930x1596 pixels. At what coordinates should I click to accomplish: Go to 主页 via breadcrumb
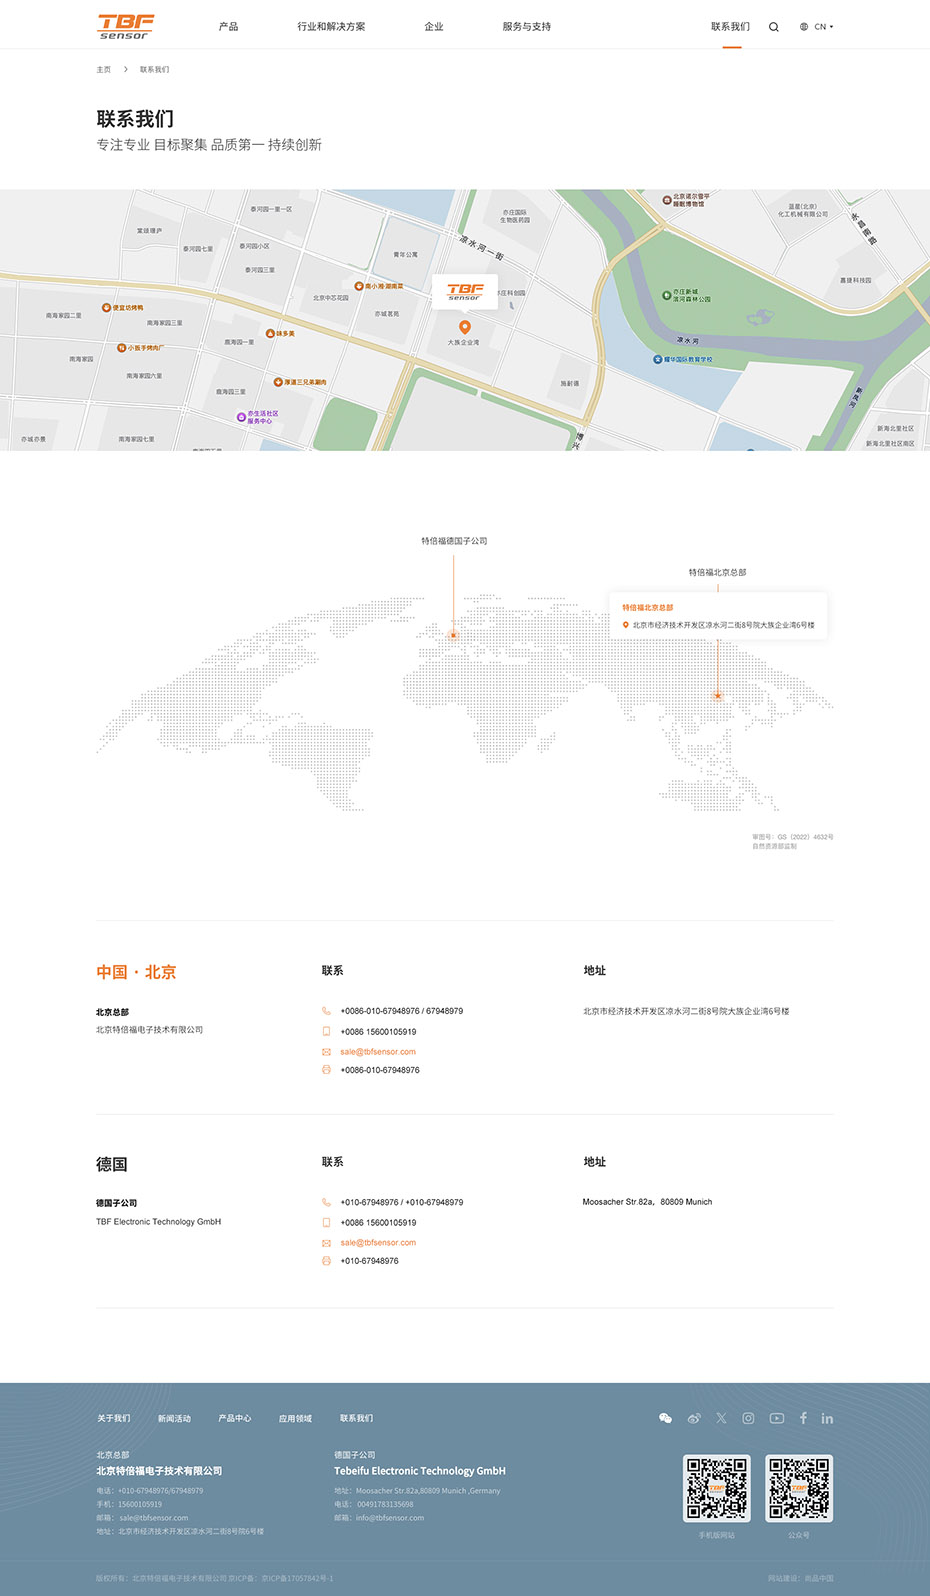[103, 70]
